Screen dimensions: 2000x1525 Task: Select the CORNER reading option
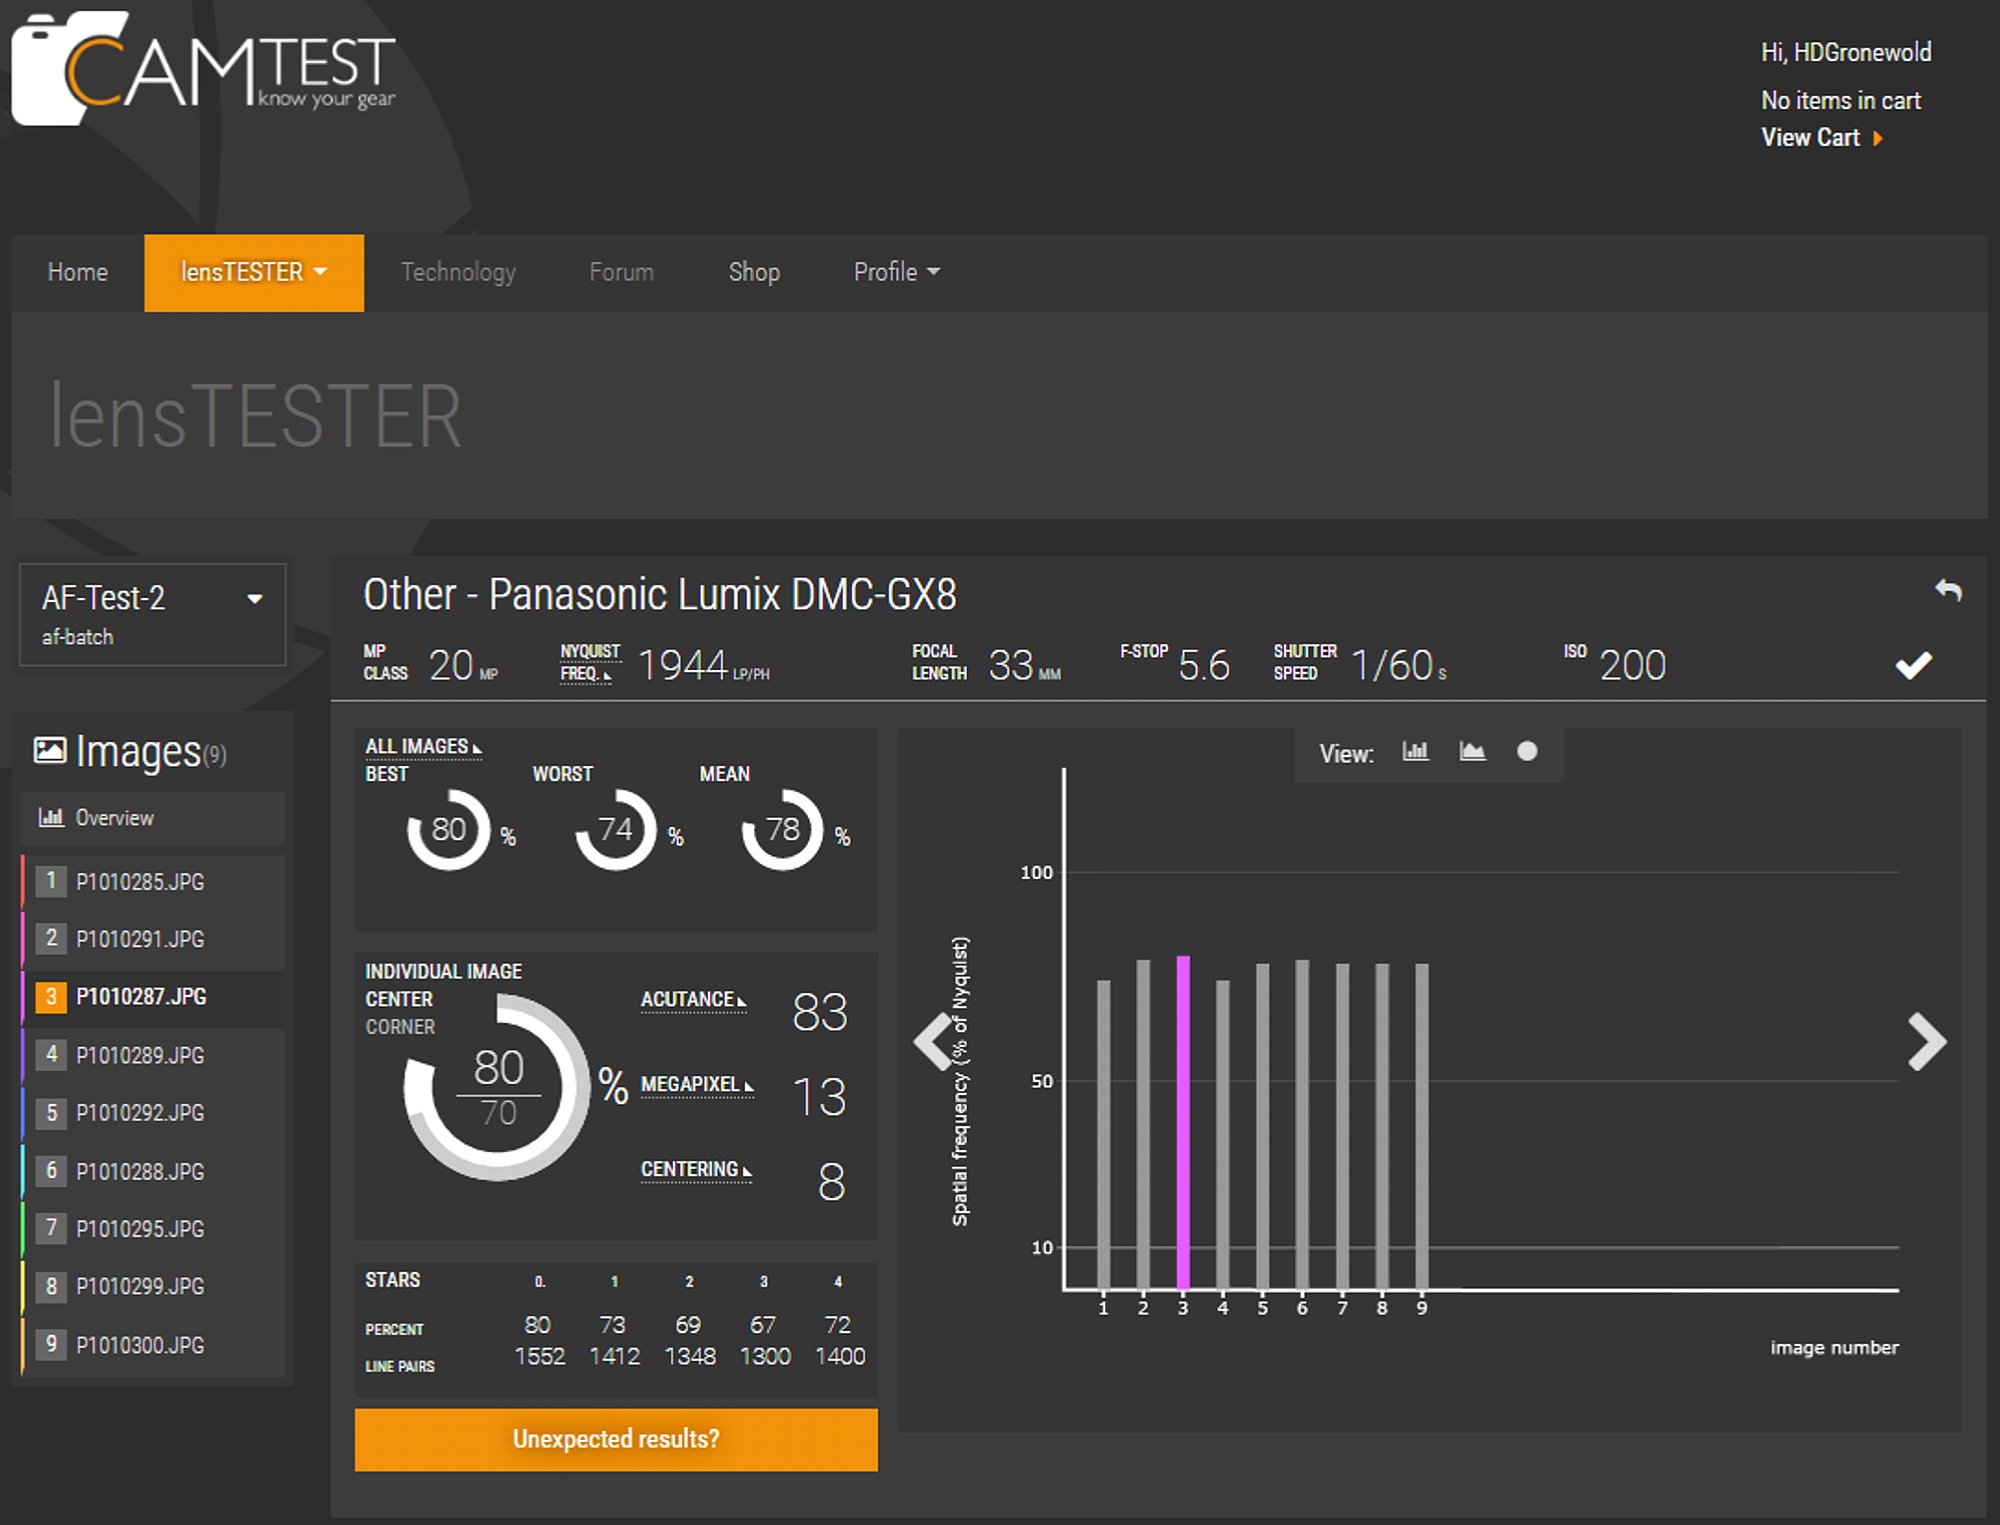[x=400, y=1027]
